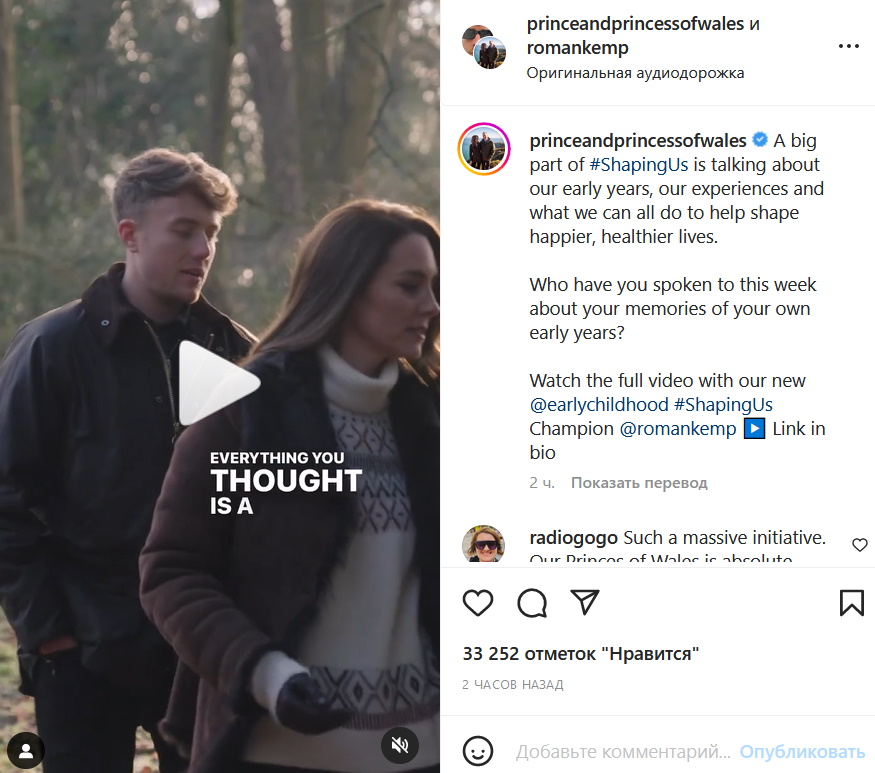
Task: Open emoji picker in comment box
Action: point(478,751)
